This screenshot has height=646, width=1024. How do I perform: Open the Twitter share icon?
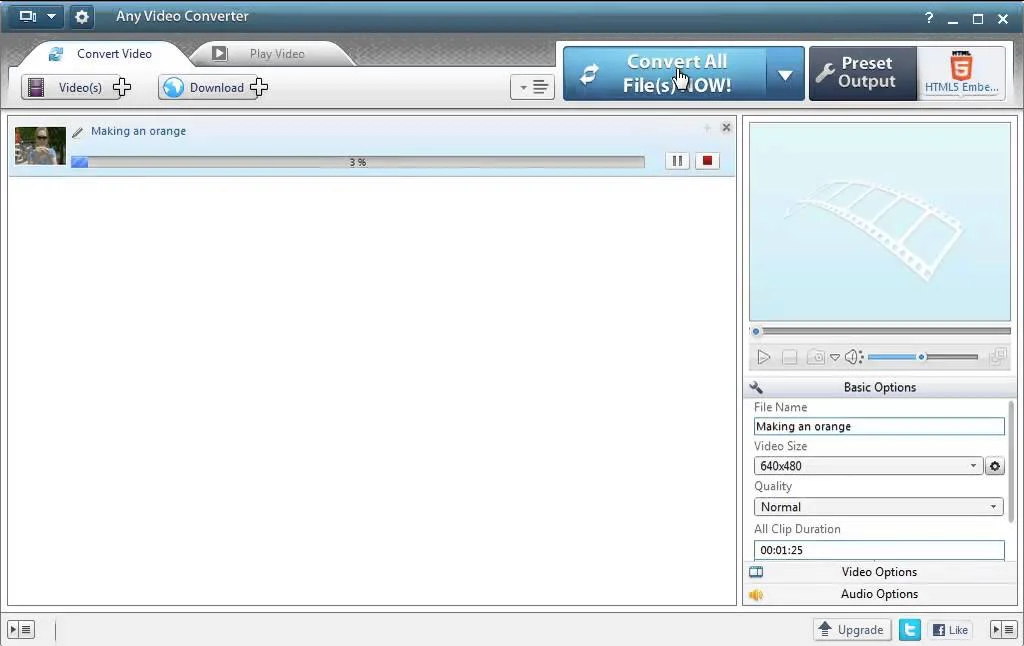(910, 630)
